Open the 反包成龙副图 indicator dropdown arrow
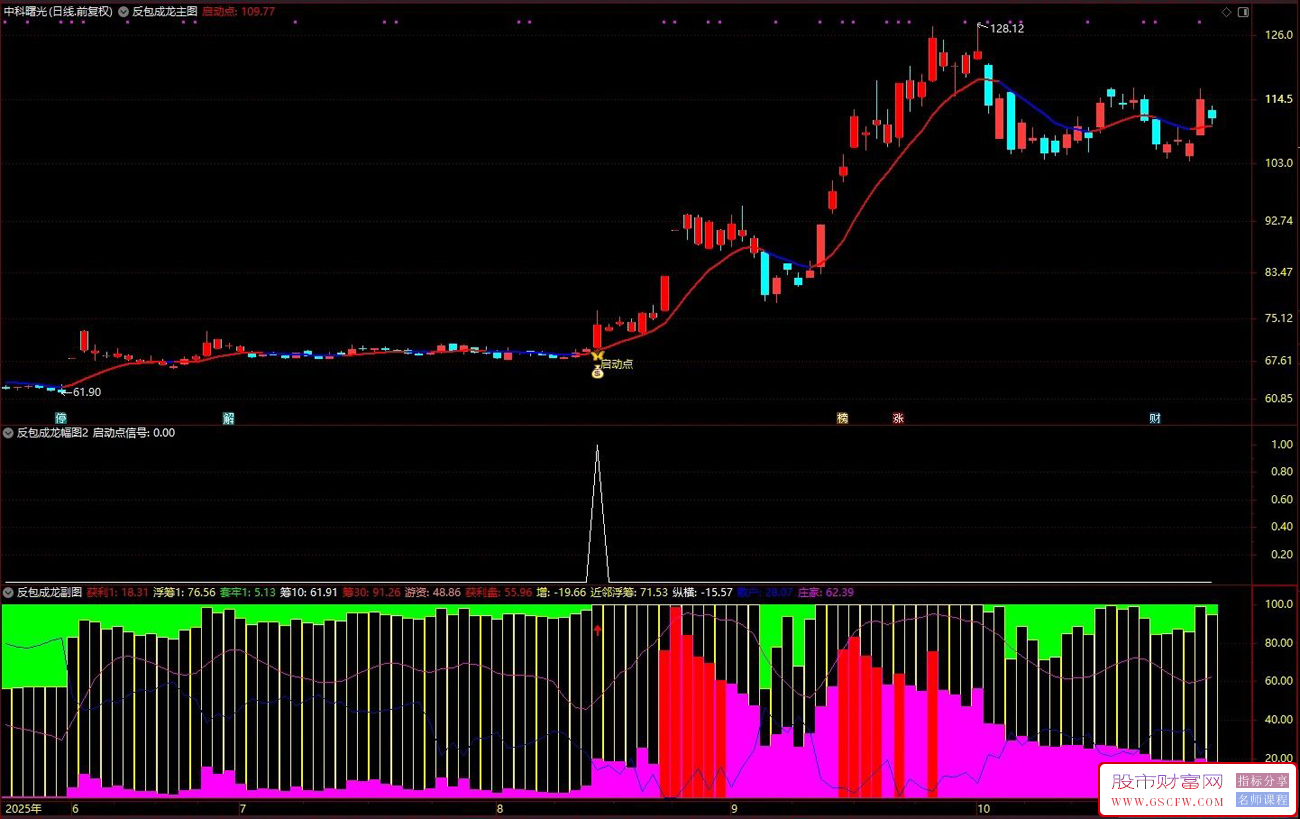Viewport: 1300px width, 819px height. click(x=9, y=593)
